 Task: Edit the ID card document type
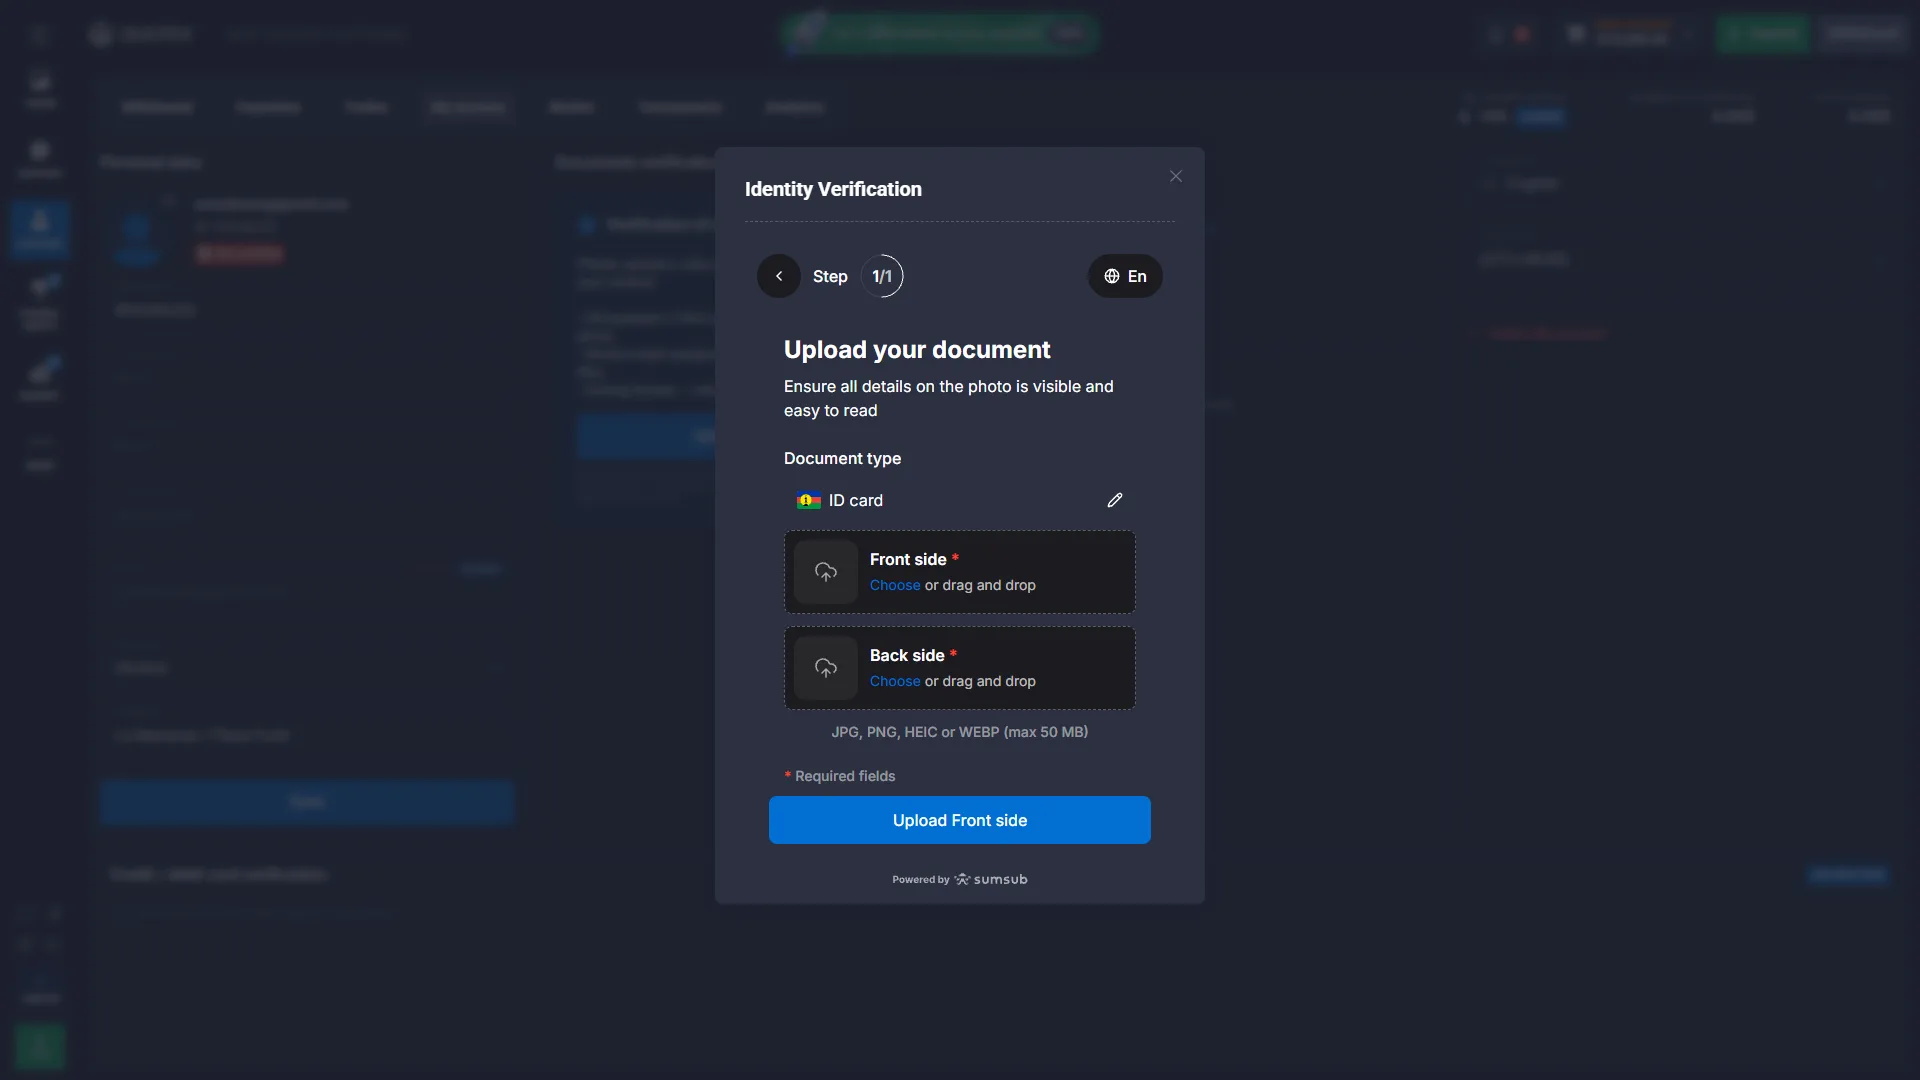coord(1115,500)
